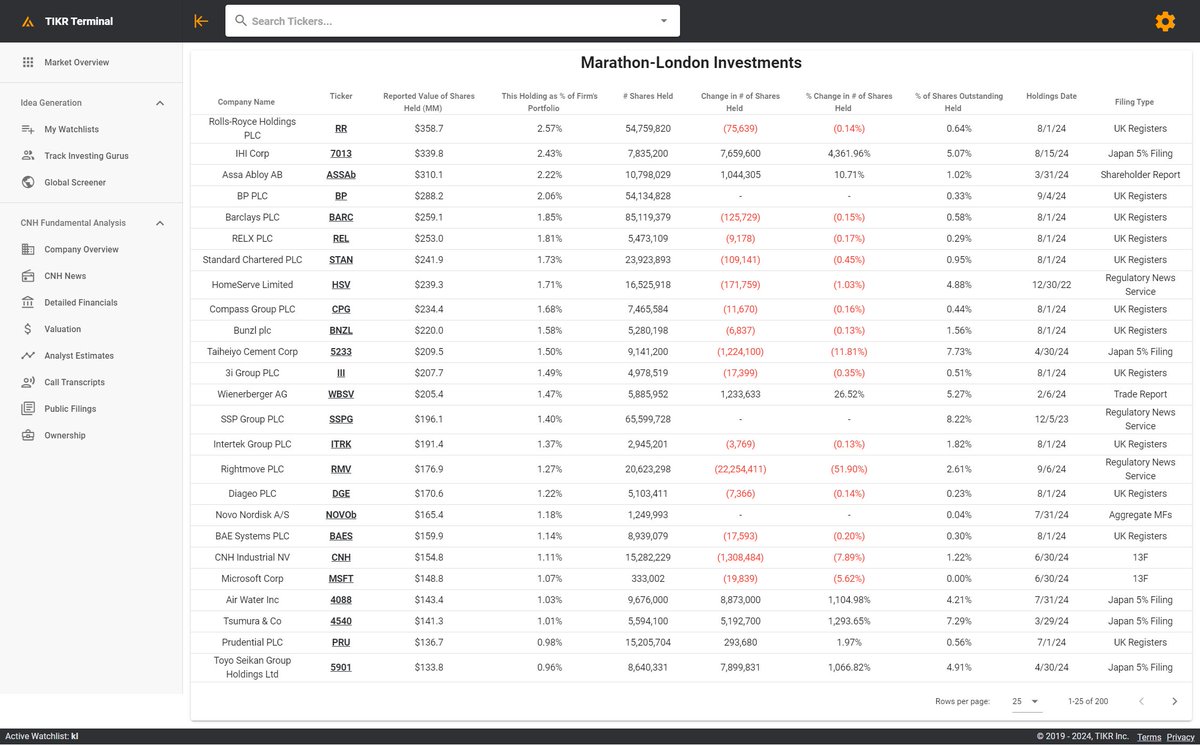Open the MSFT ticker link

click(x=341, y=578)
